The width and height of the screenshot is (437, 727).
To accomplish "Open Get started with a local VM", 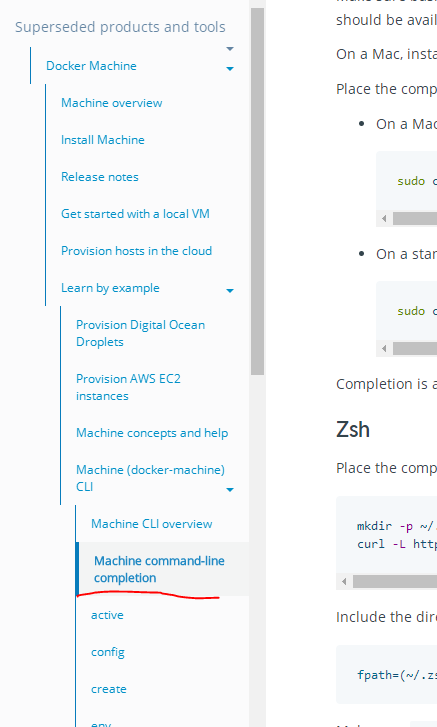I will (135, 214).
